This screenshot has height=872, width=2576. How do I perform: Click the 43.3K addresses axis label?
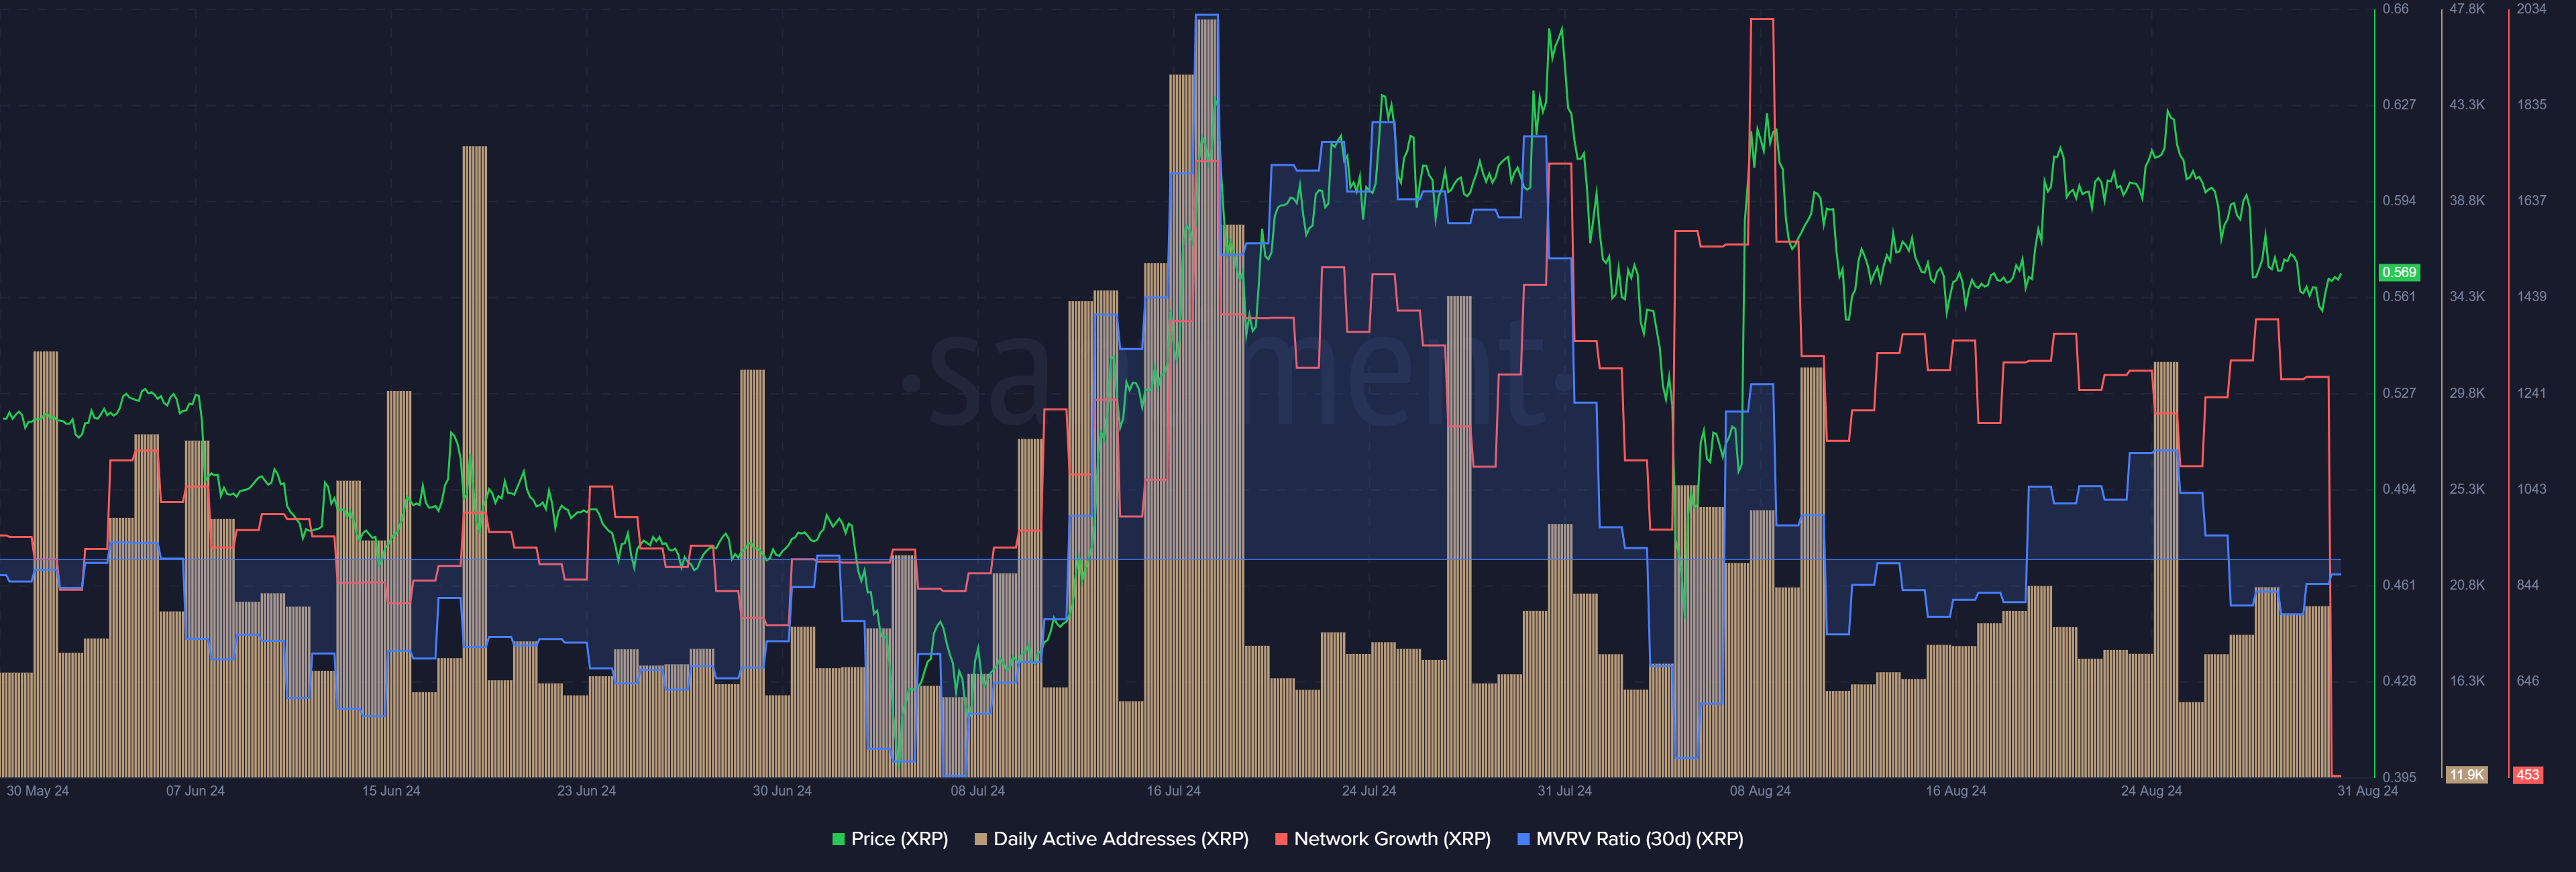(2467, 105)
